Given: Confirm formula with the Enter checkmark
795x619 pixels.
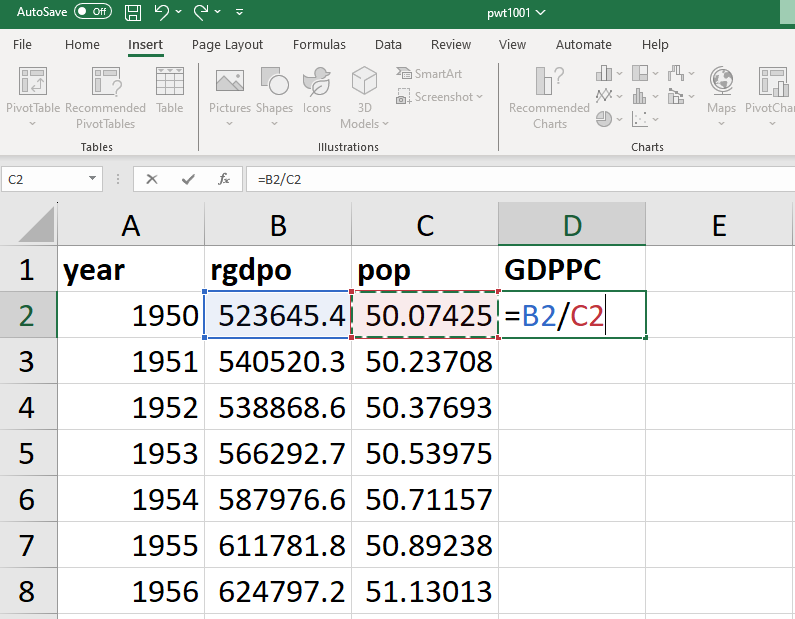Looking at the screenshot, I should coord(188,179).
